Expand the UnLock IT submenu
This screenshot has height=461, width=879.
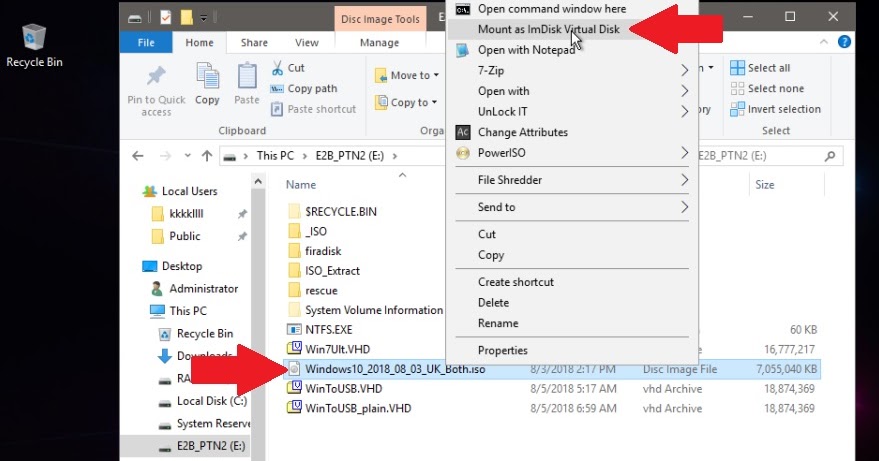click(572, 112)
